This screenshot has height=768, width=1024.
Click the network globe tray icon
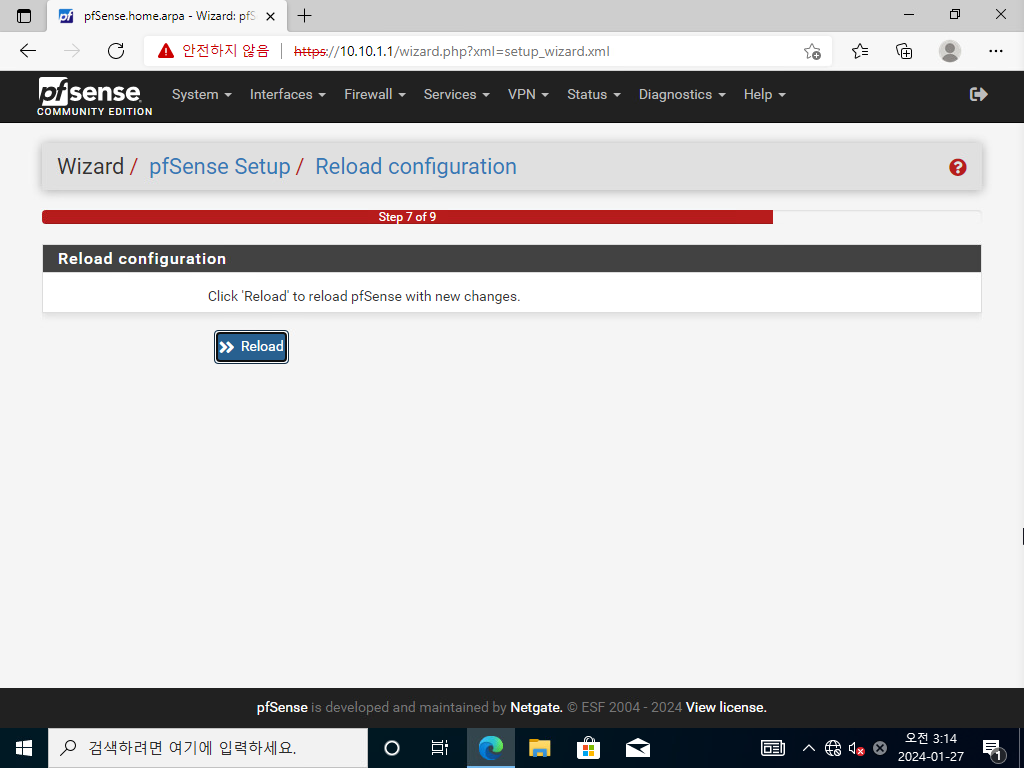tap(833, 748)
